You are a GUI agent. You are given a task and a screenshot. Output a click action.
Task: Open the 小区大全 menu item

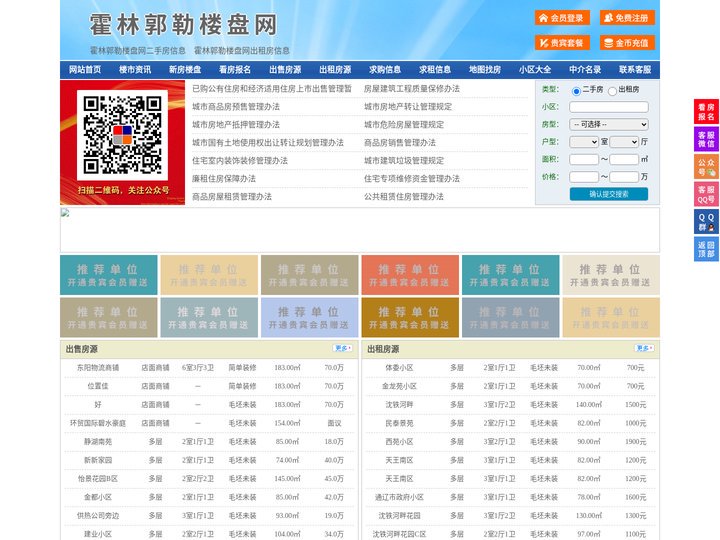pos(535,70)
